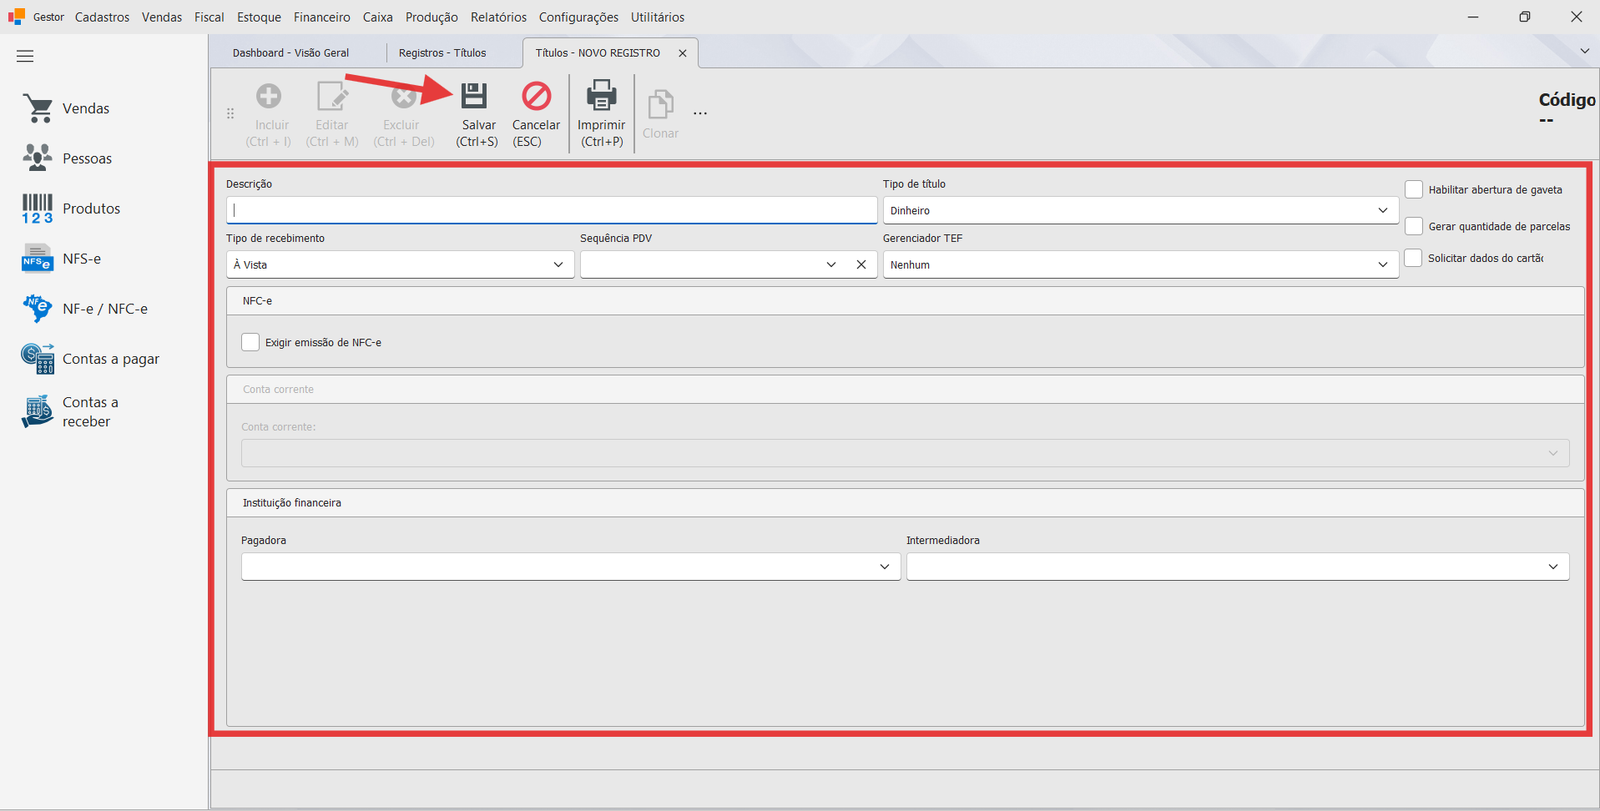The height and width of the screenshot is (811, 1600).
Task: Select the Títulos - NOVO REGISTRO tab
Action: 598,53
